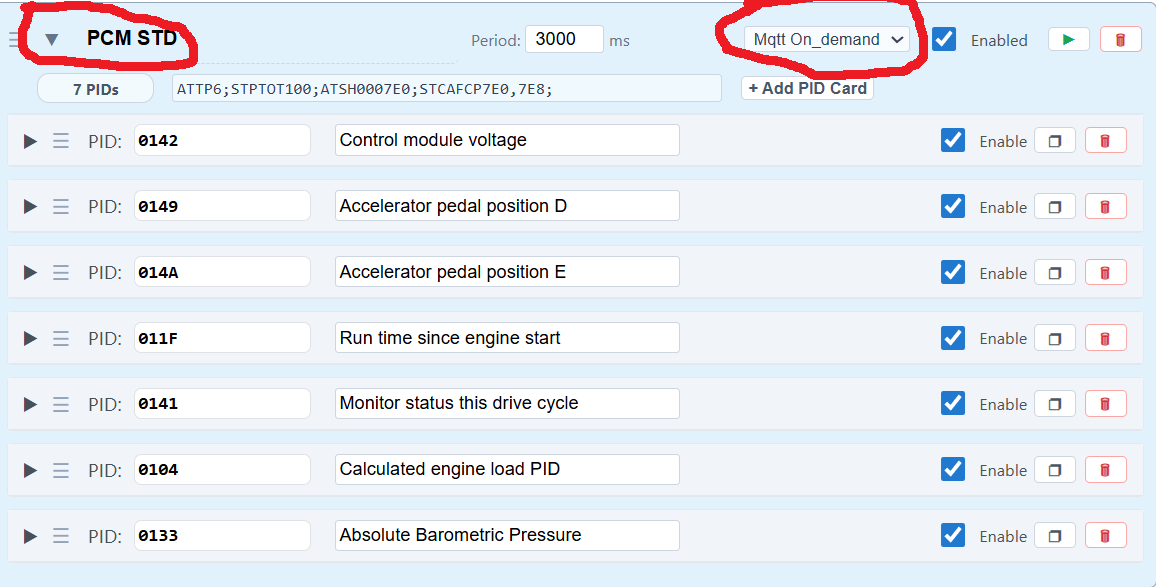Duplicate the 0149 Accelerator pedal position D PID
This screenshot has width=1156, height=587.
pos(1055,206)
